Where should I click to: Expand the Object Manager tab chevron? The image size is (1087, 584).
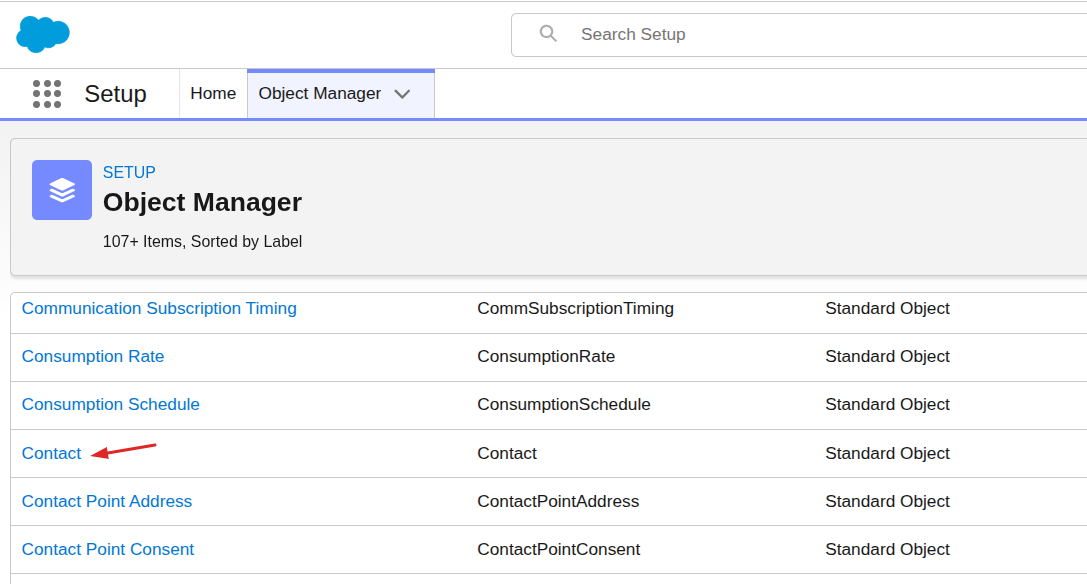(402, 94)
